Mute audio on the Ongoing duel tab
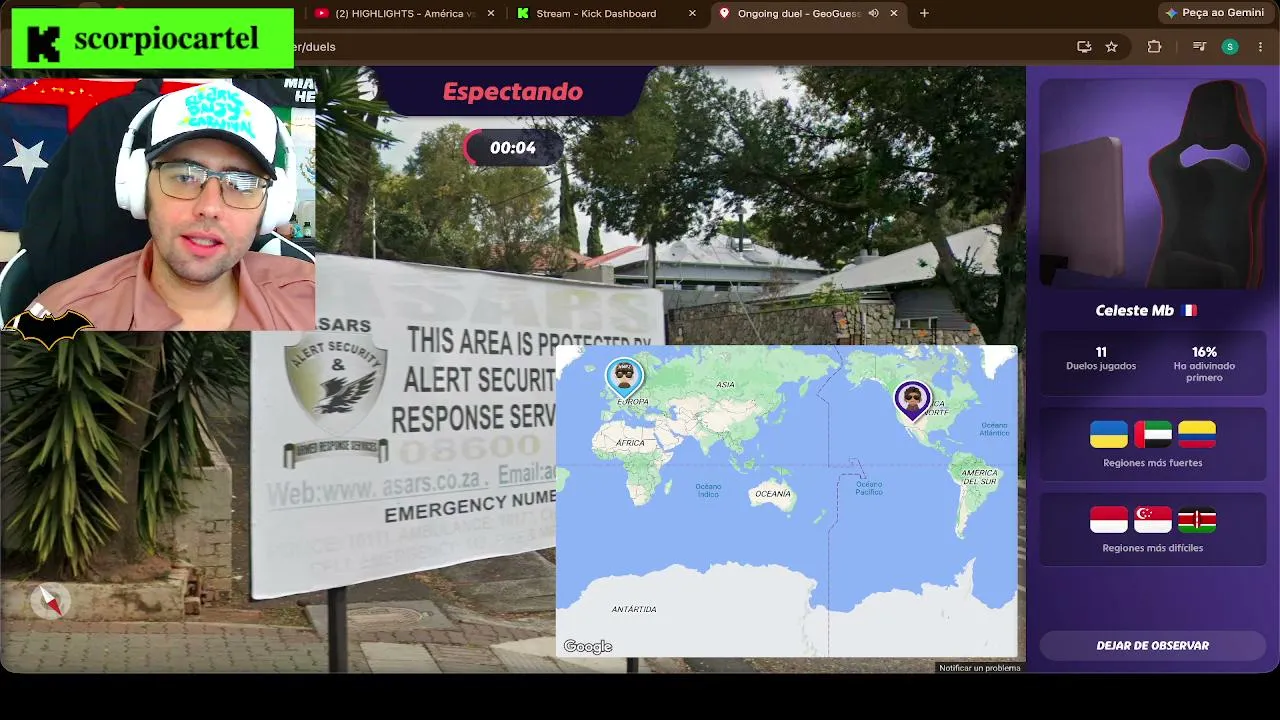The width and height of the screenshot is (1280, 720). click(x=873, y=13)
